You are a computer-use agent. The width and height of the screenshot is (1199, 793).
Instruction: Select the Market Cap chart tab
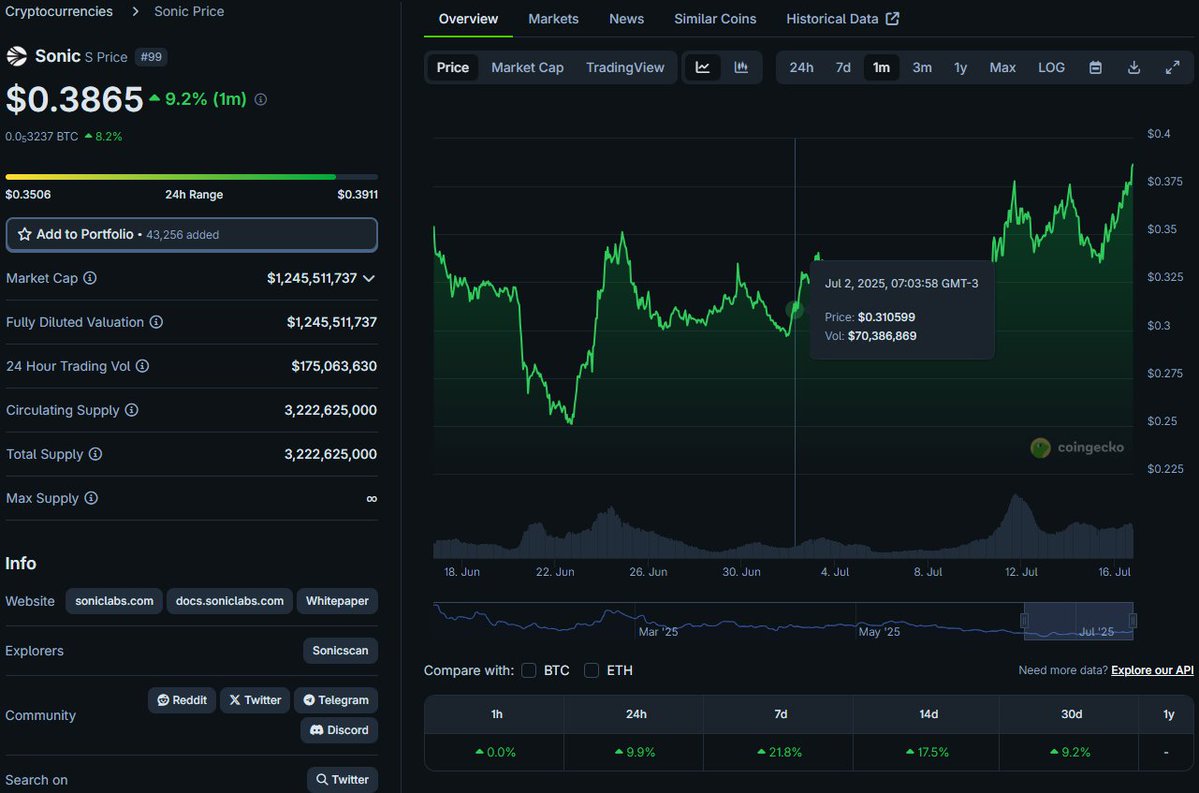pos(528,67)
